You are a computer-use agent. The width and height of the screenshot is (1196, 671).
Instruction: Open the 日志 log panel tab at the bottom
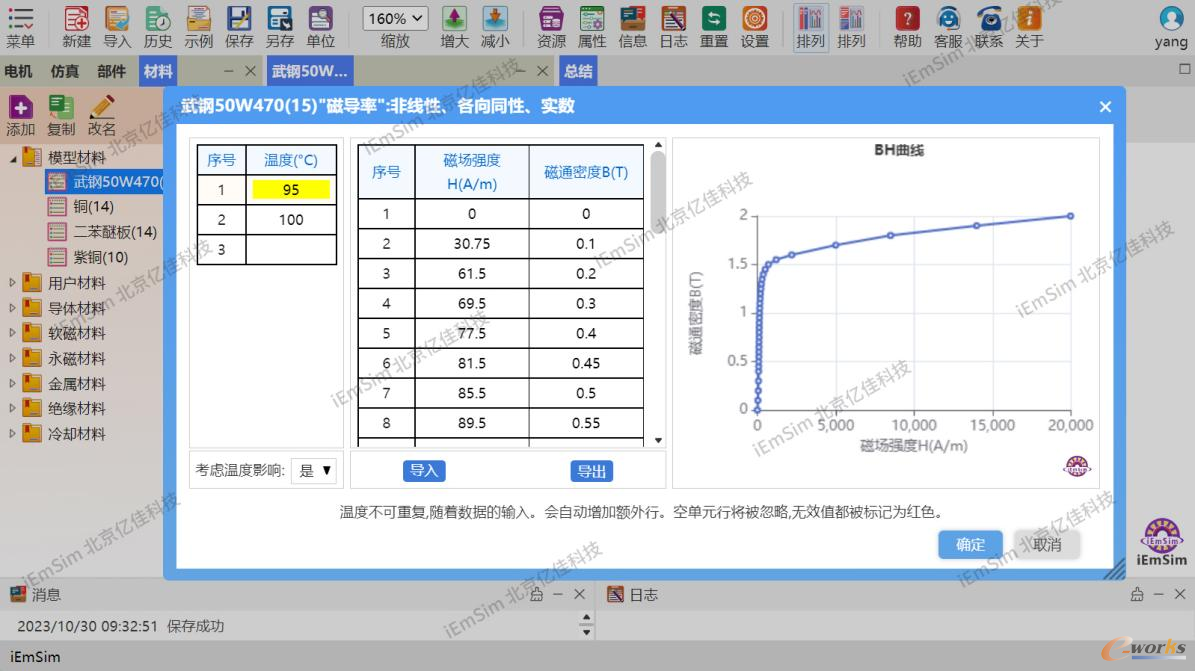(x=632, y=595)
